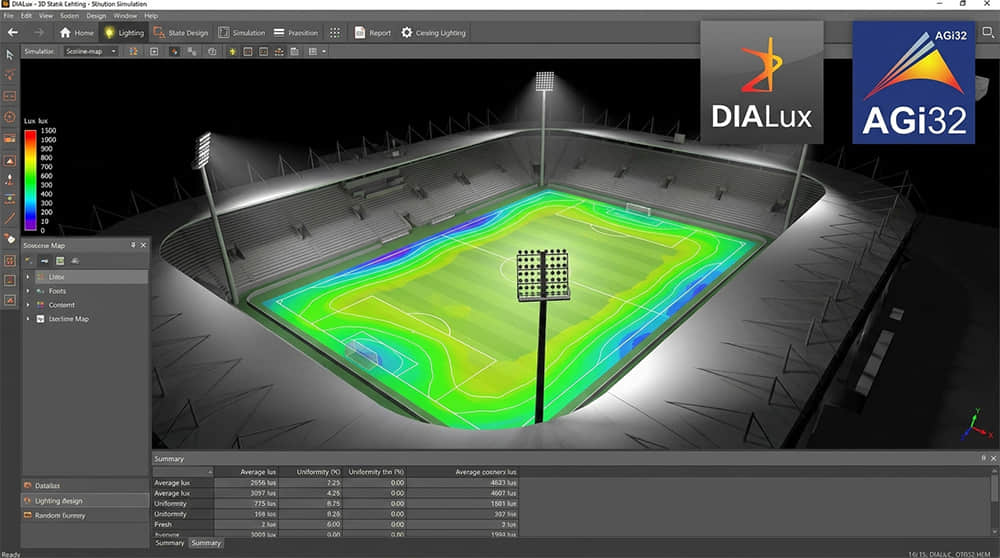1000x558 pixels.
Task: Click the Pransition toolbar button
Action: pos(296,33)
